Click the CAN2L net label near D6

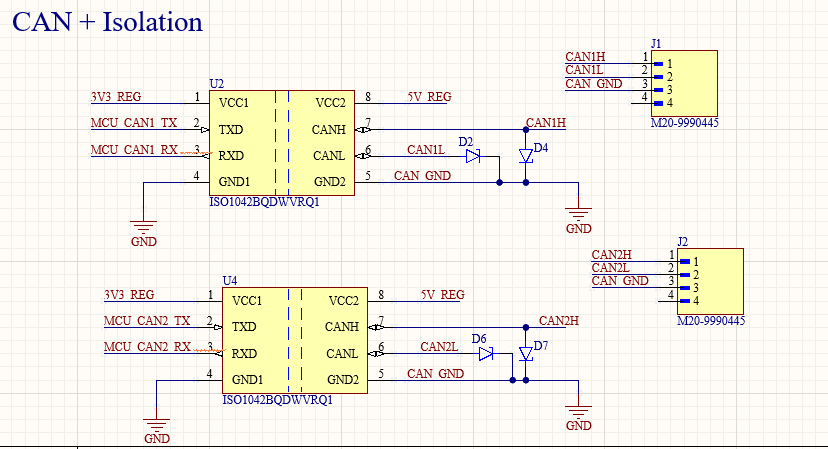(x=439, y=347)
